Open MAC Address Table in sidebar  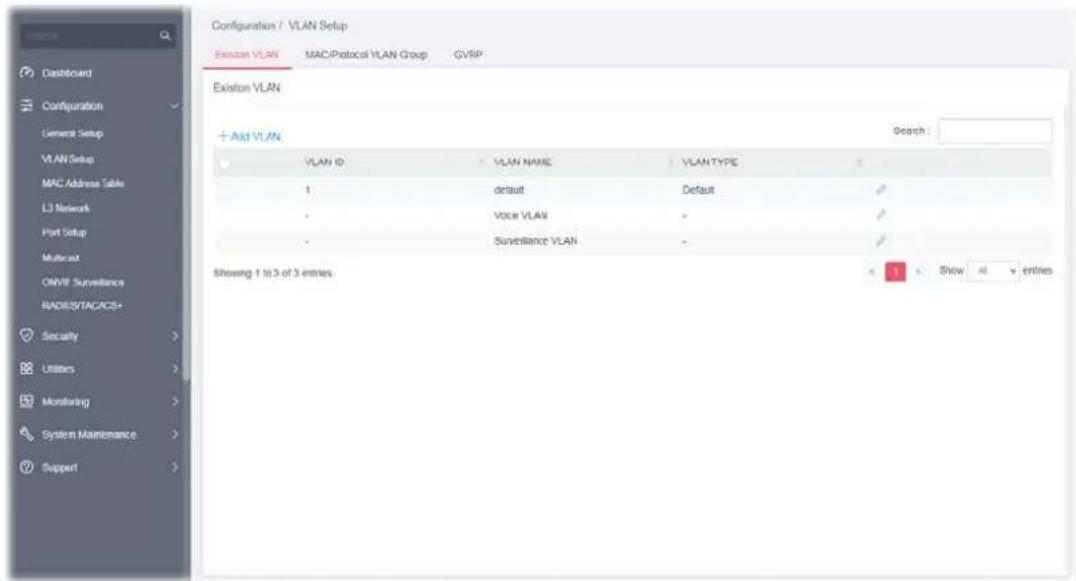83,184
